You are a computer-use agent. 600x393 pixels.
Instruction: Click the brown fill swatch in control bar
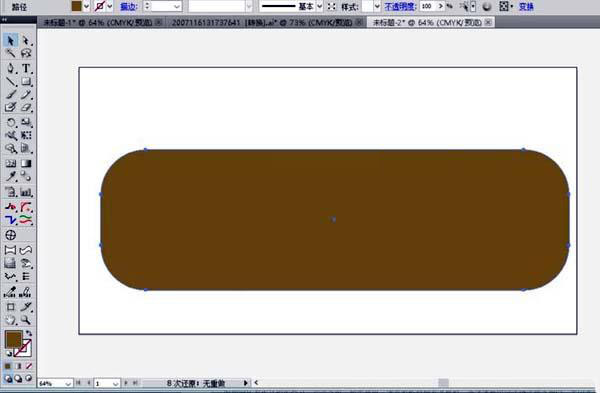(x=77, y=6)
